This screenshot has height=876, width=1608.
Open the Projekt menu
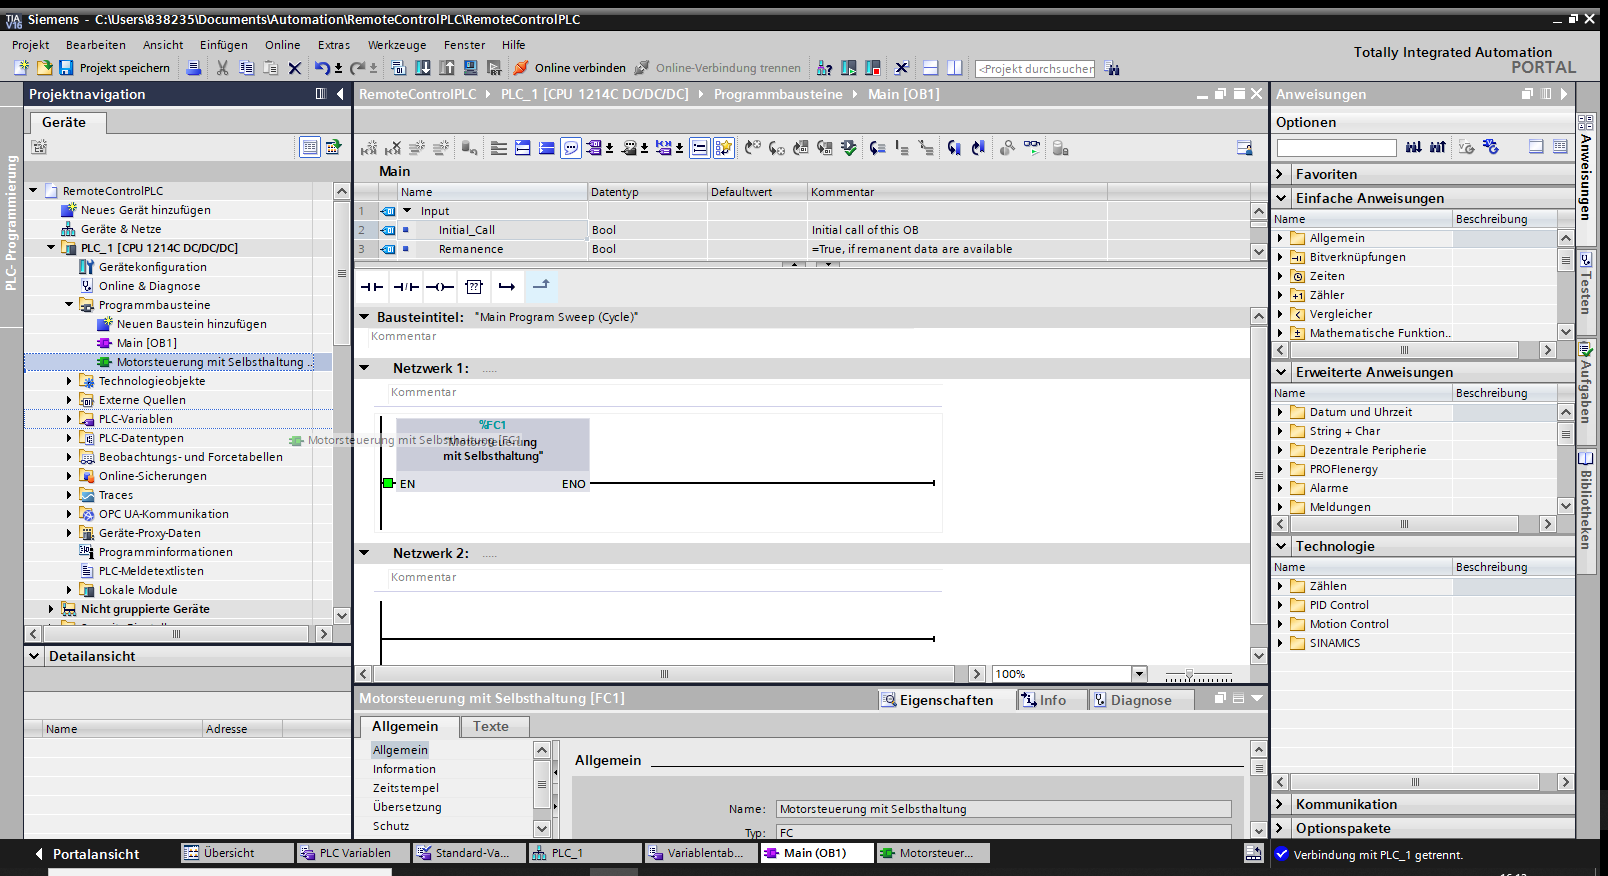pyautogui.click(x=30, y=45)
